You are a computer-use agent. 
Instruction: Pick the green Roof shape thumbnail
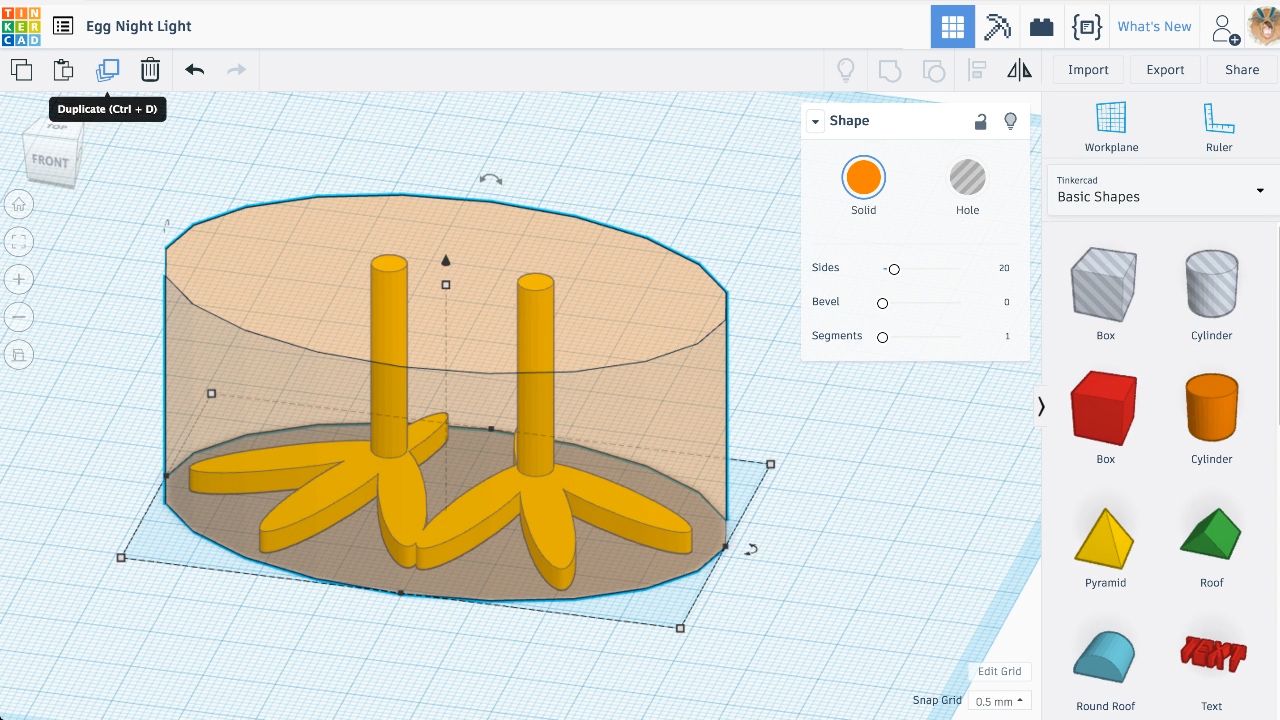(1211, 538)
